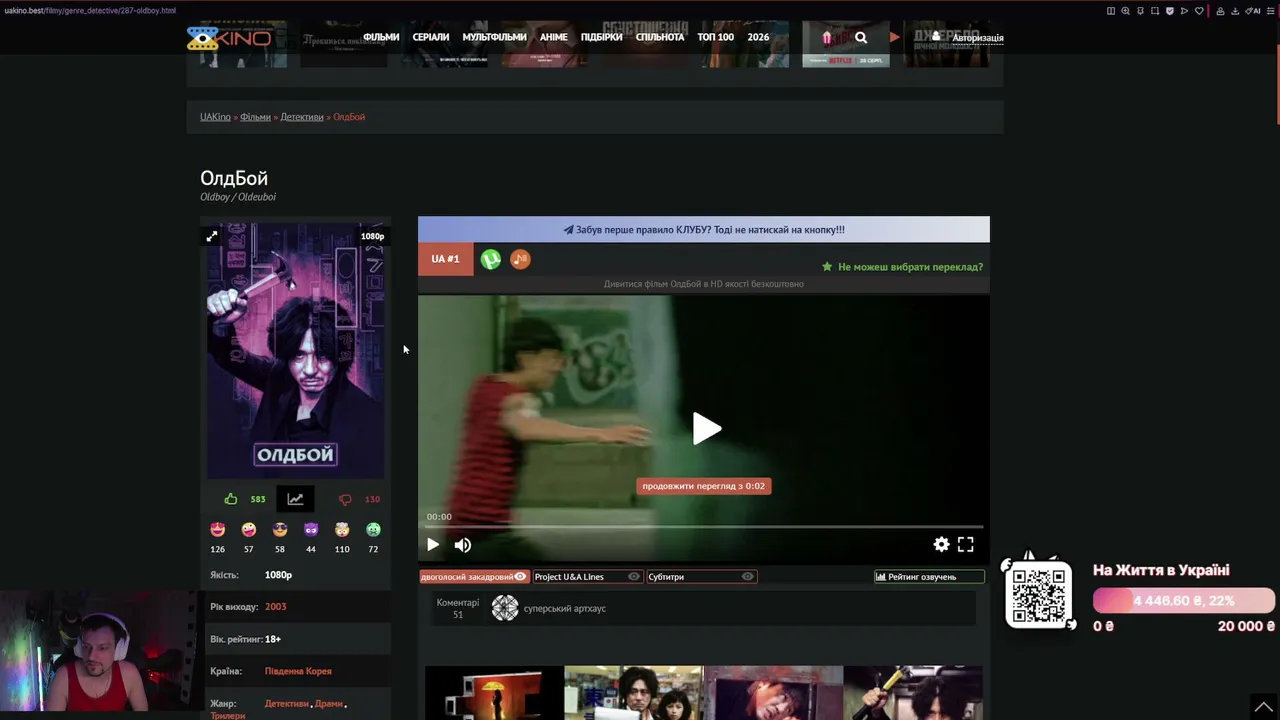Open the СПІЛЬНОТА menu
Image resolution: width=1280 pixels, height=720 pixels.
[660, 38]
